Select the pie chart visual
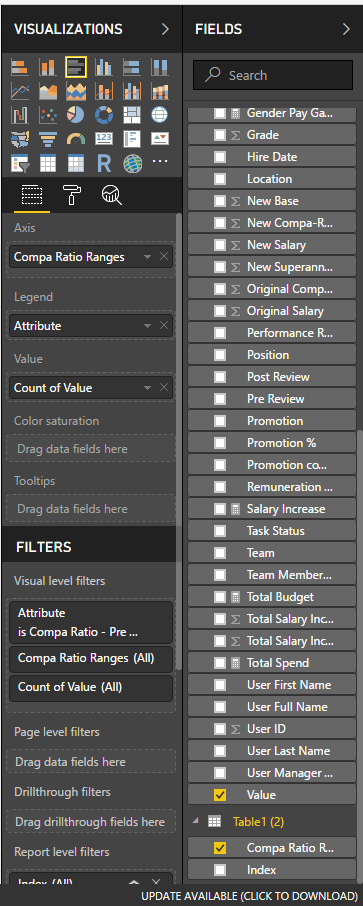This screenshot has width=363, height=906. pyautogui.click(x=76, y=115)
